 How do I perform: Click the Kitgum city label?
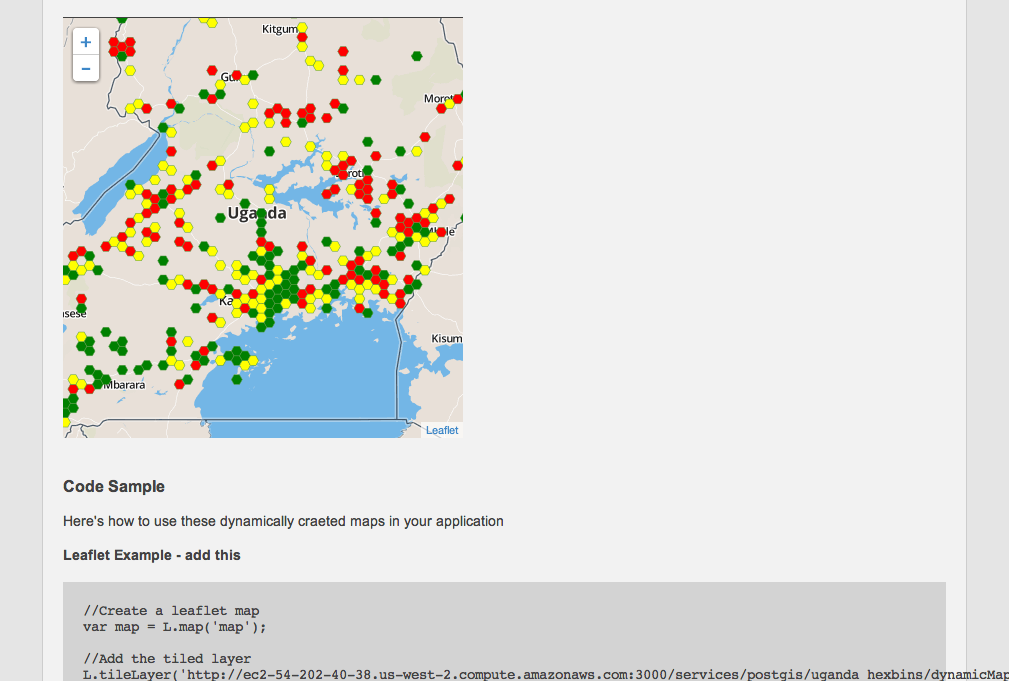[280, 29]
